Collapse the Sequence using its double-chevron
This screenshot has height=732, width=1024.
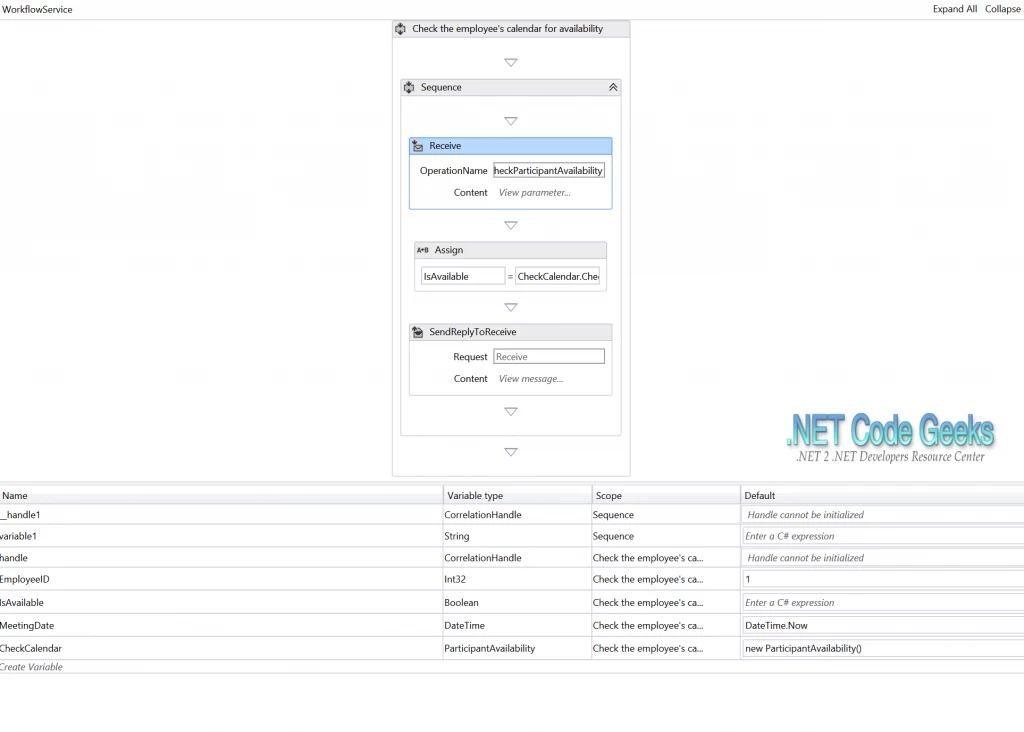(x=613, y=87)
